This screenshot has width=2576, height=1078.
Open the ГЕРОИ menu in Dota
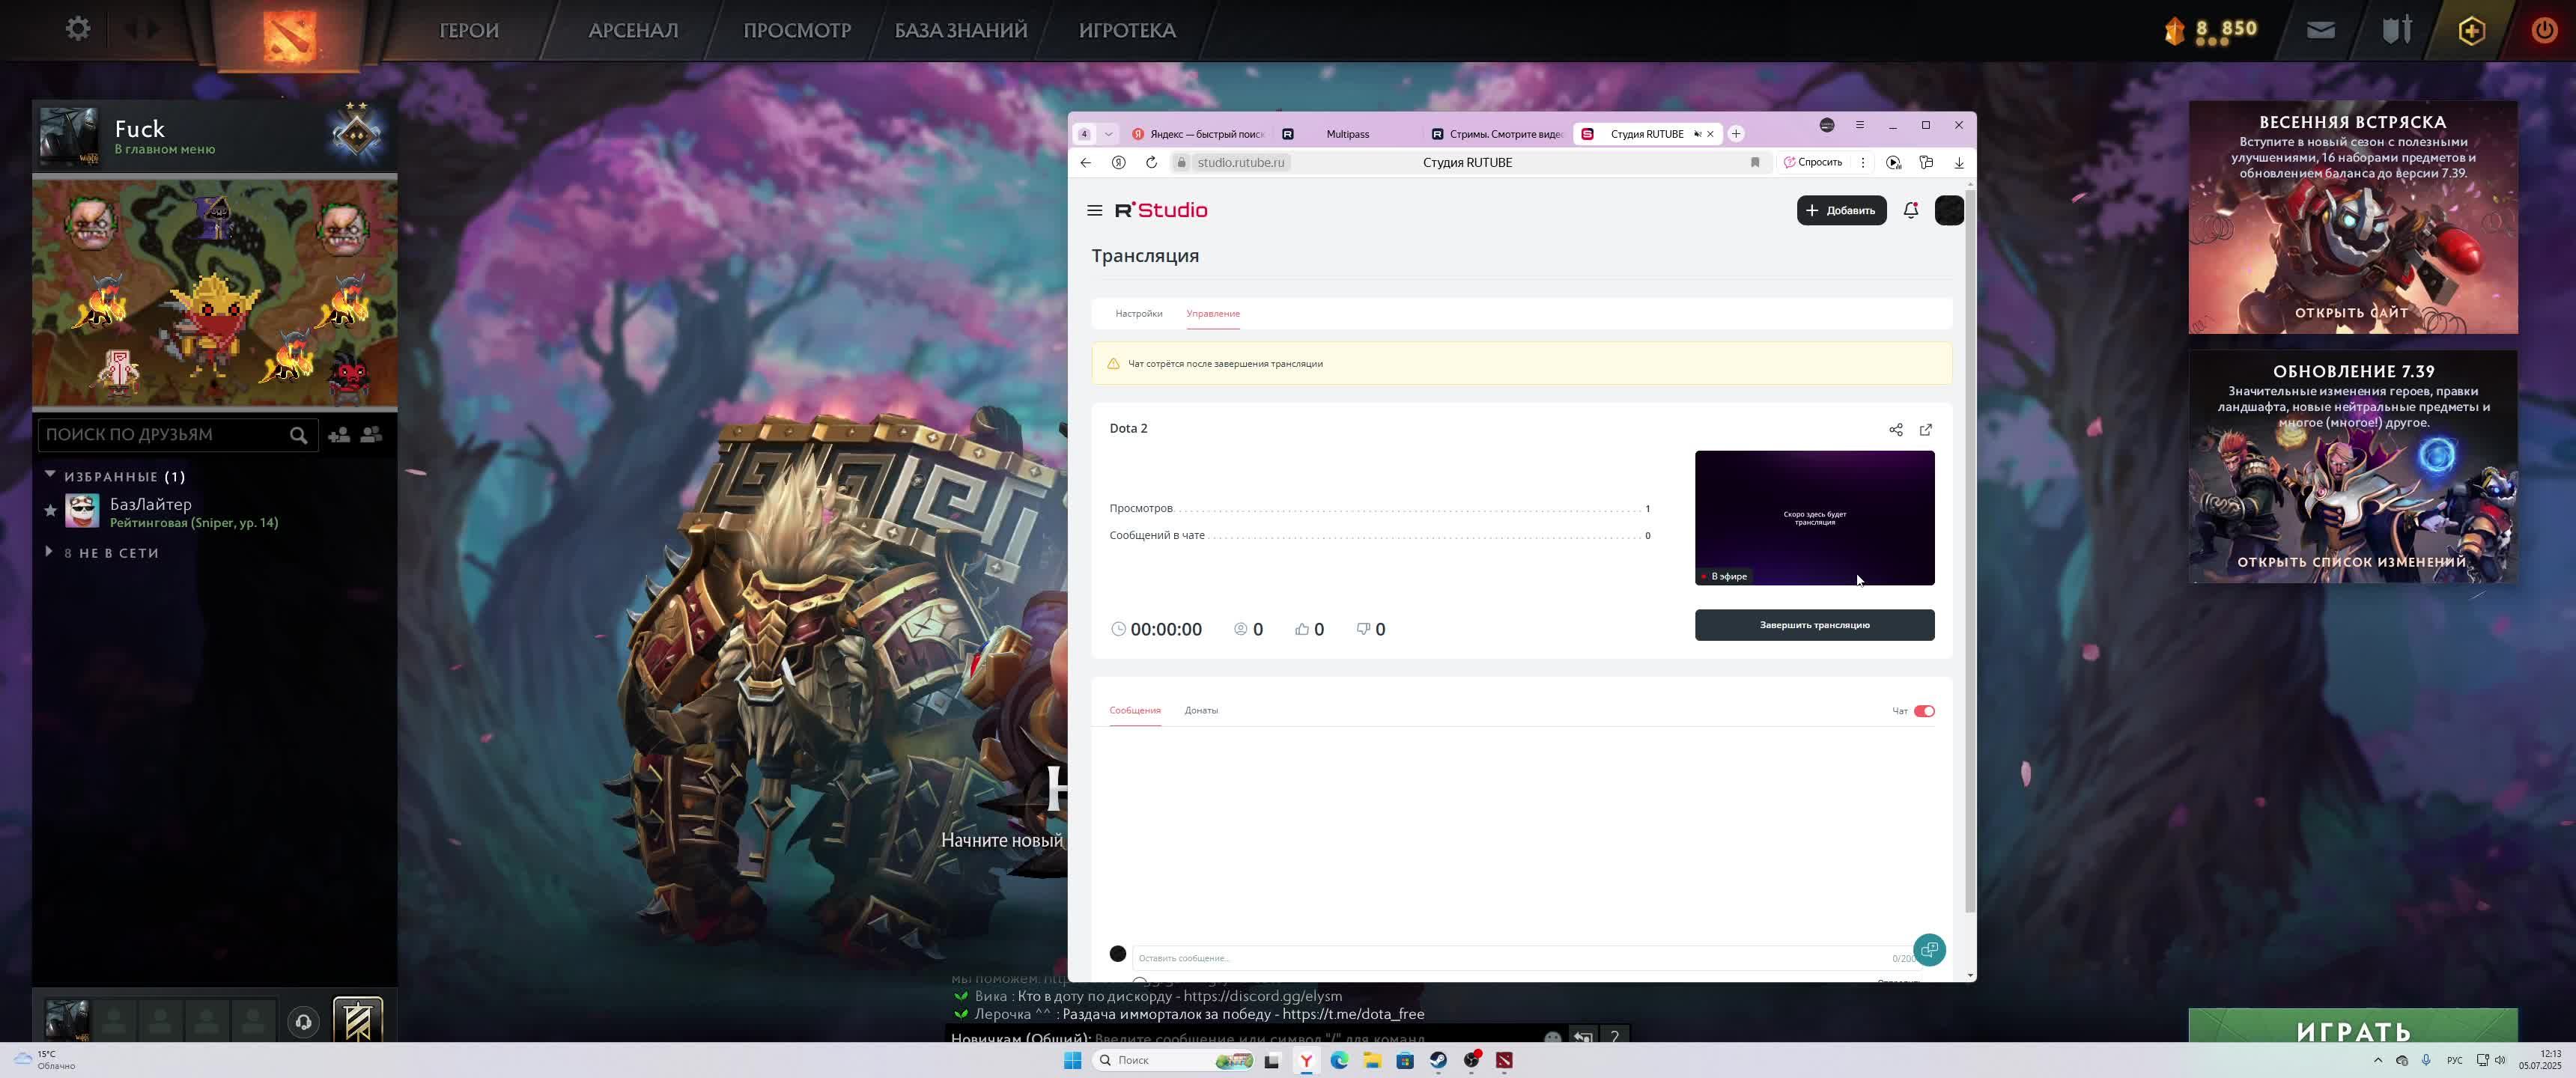pos(469,30)
